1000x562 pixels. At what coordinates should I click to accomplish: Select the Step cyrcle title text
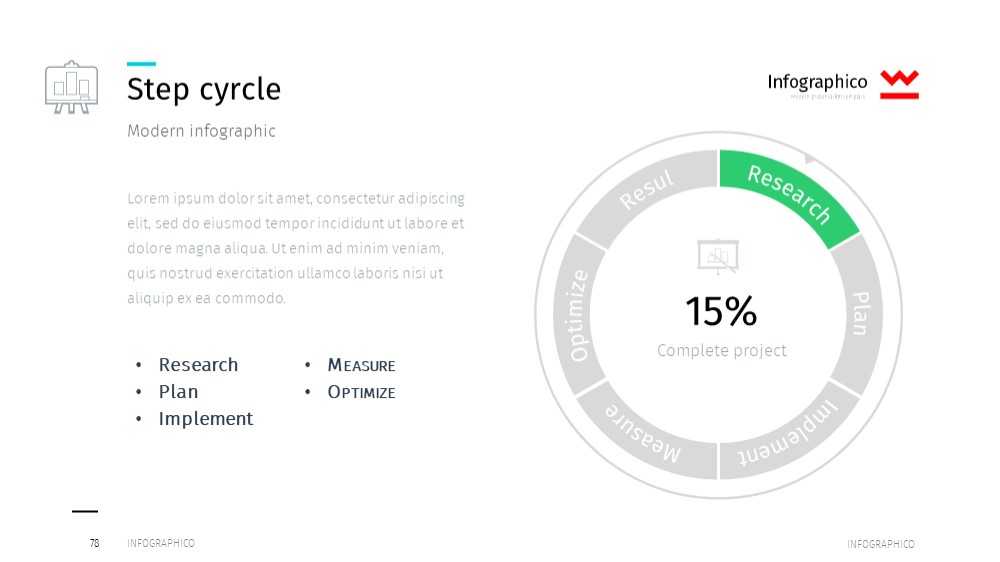(203, 89)
